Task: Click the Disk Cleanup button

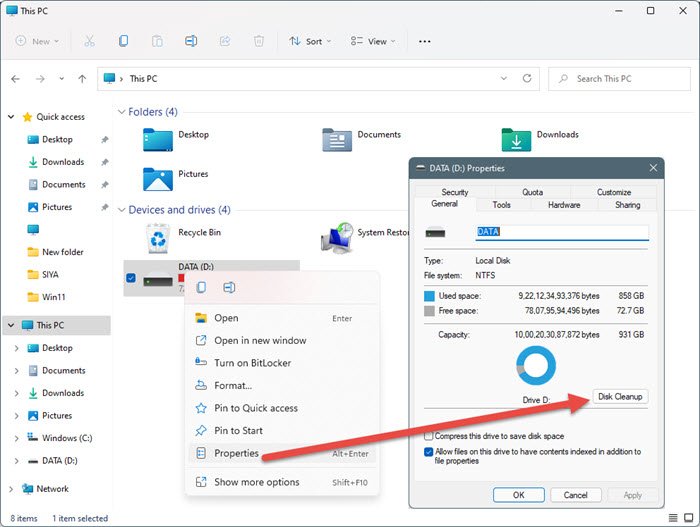Action: (620, 397)
